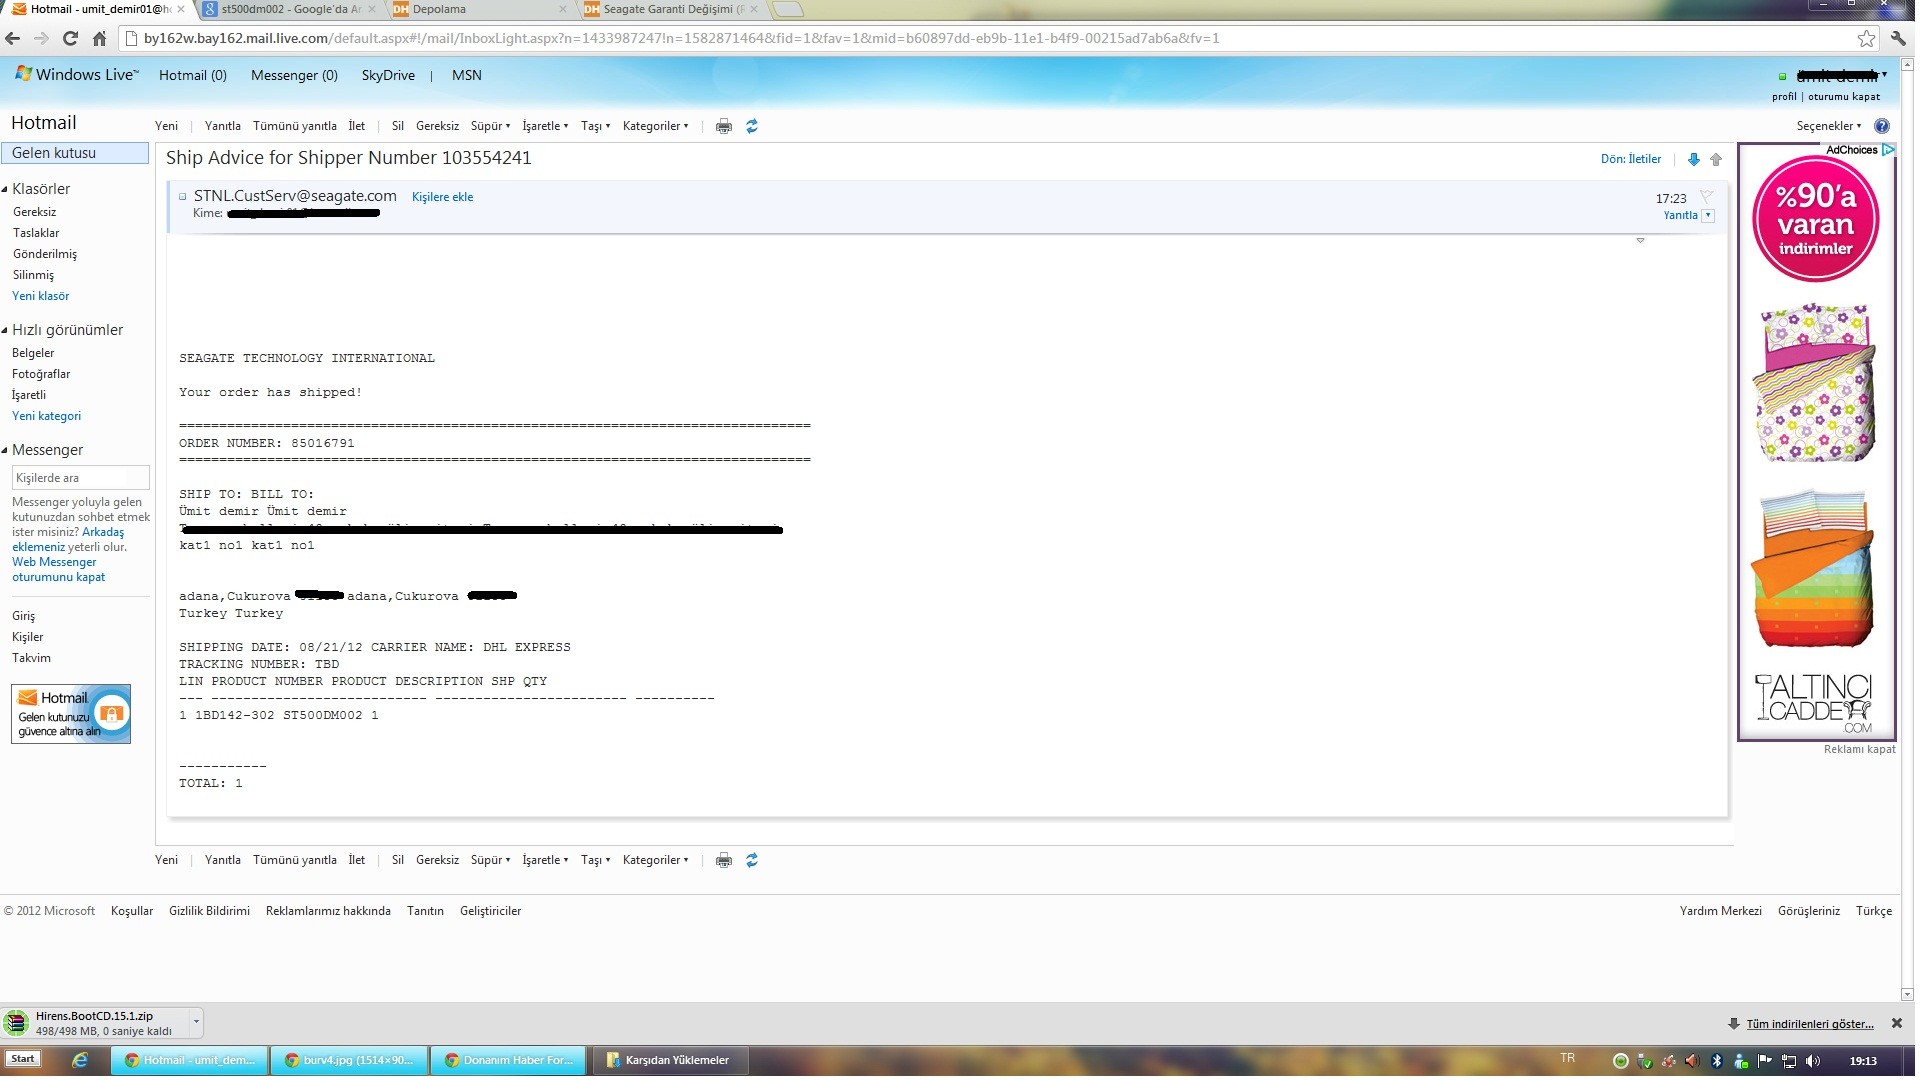Open Kategoriler dropdown in bottom toolbar

[x=658, y=862]
